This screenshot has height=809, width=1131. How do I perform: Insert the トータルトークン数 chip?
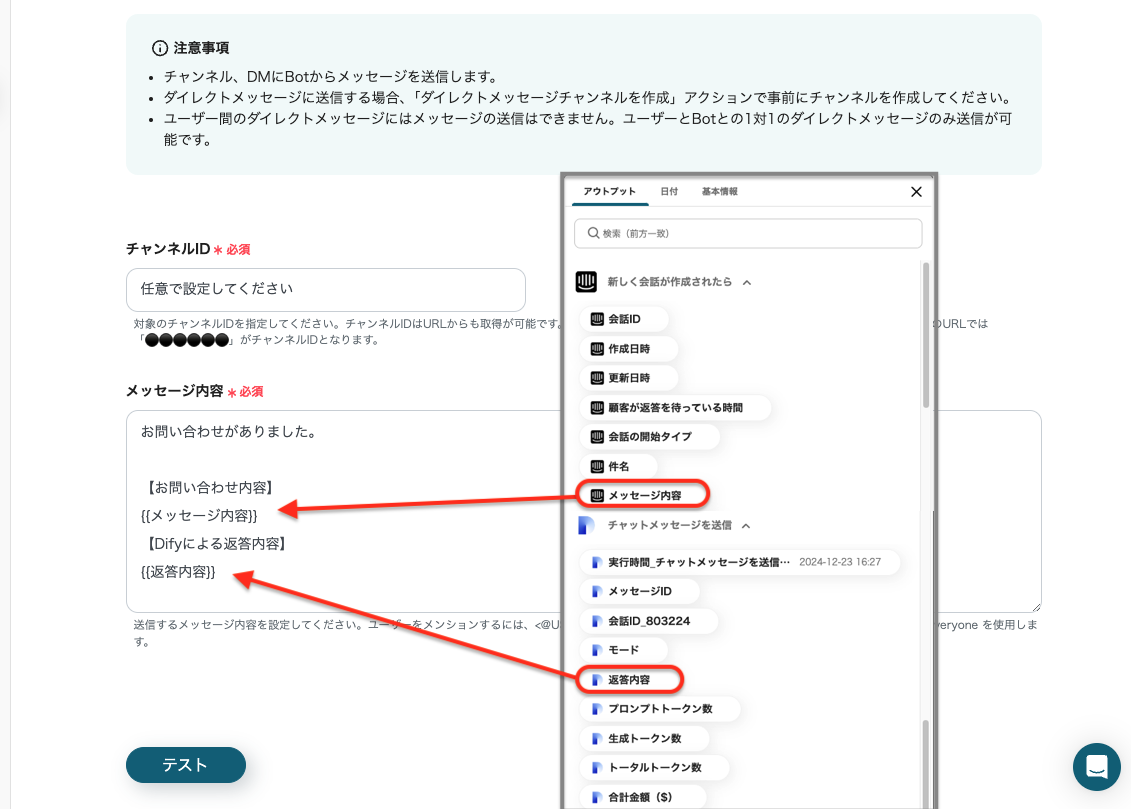[655, 768]
